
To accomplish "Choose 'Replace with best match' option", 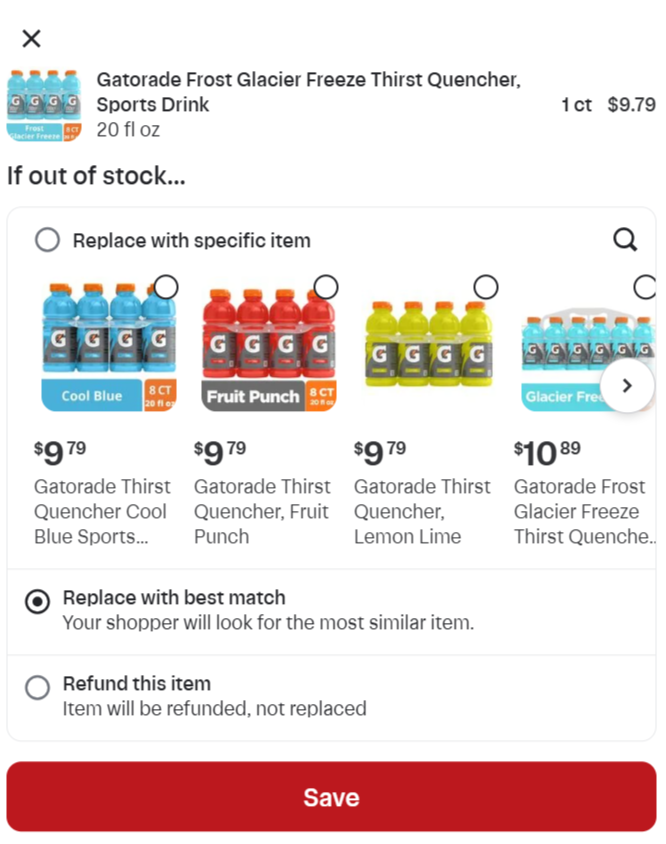I will click(x=37, y=602).
